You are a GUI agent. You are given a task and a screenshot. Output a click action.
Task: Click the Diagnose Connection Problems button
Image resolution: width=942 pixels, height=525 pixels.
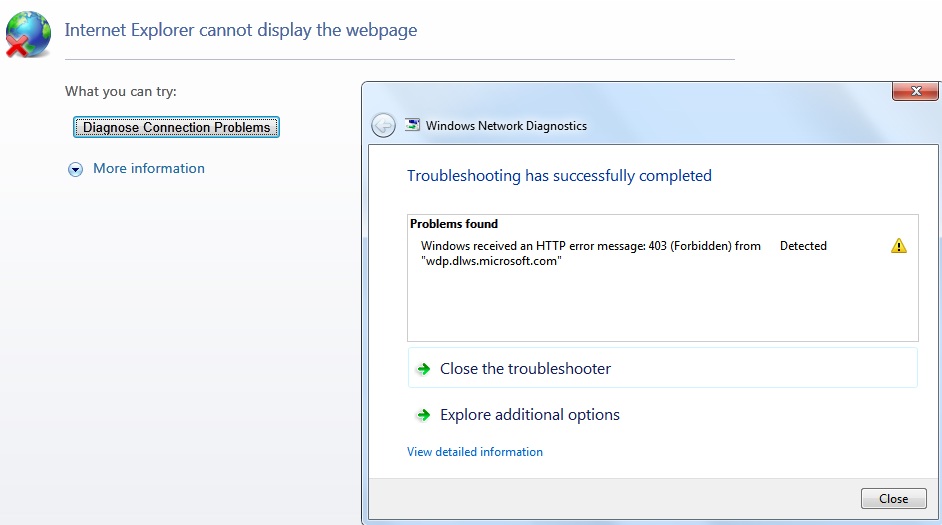(x=176, y=127)
